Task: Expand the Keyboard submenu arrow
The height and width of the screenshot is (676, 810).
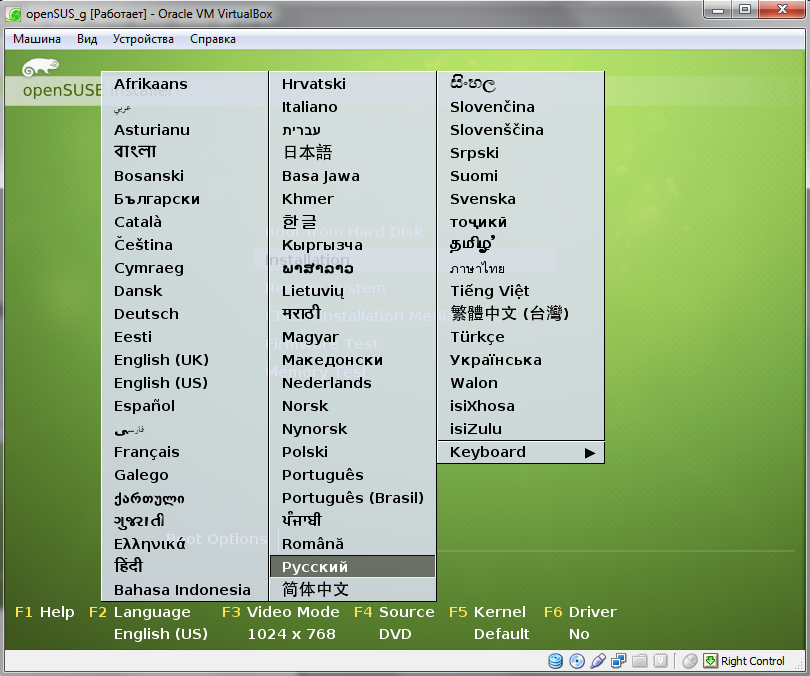Action: click(589, 453)
